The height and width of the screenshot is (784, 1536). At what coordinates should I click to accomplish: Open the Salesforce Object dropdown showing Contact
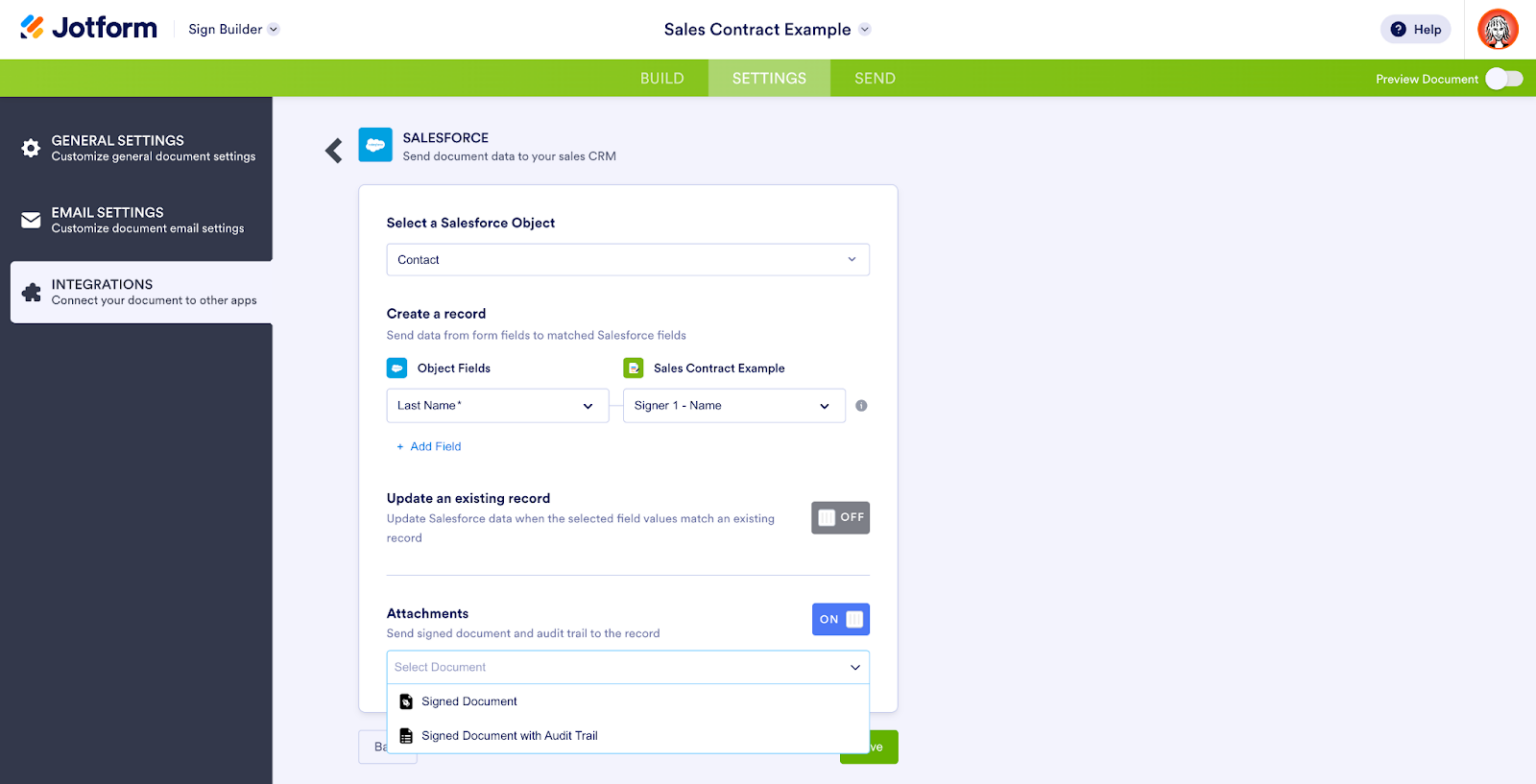[x=628, y=259]
